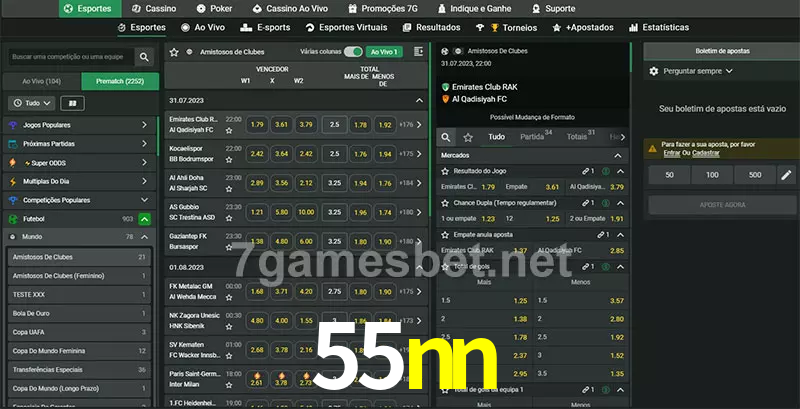Click the Cadastrar link
The image size is (800, 409).
coord(705,153)
